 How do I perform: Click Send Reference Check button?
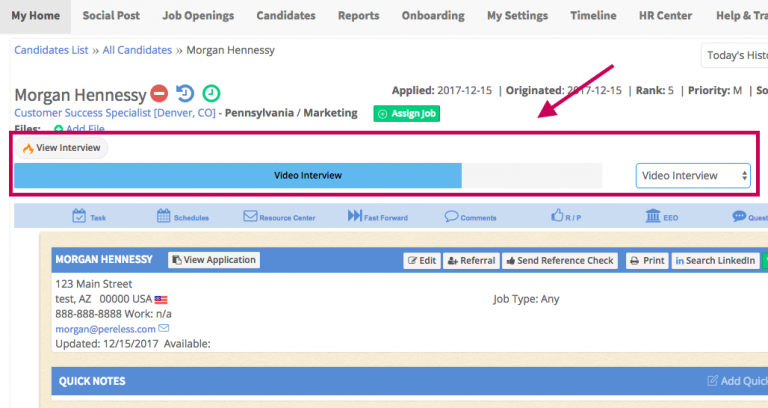tap(560, 261)
